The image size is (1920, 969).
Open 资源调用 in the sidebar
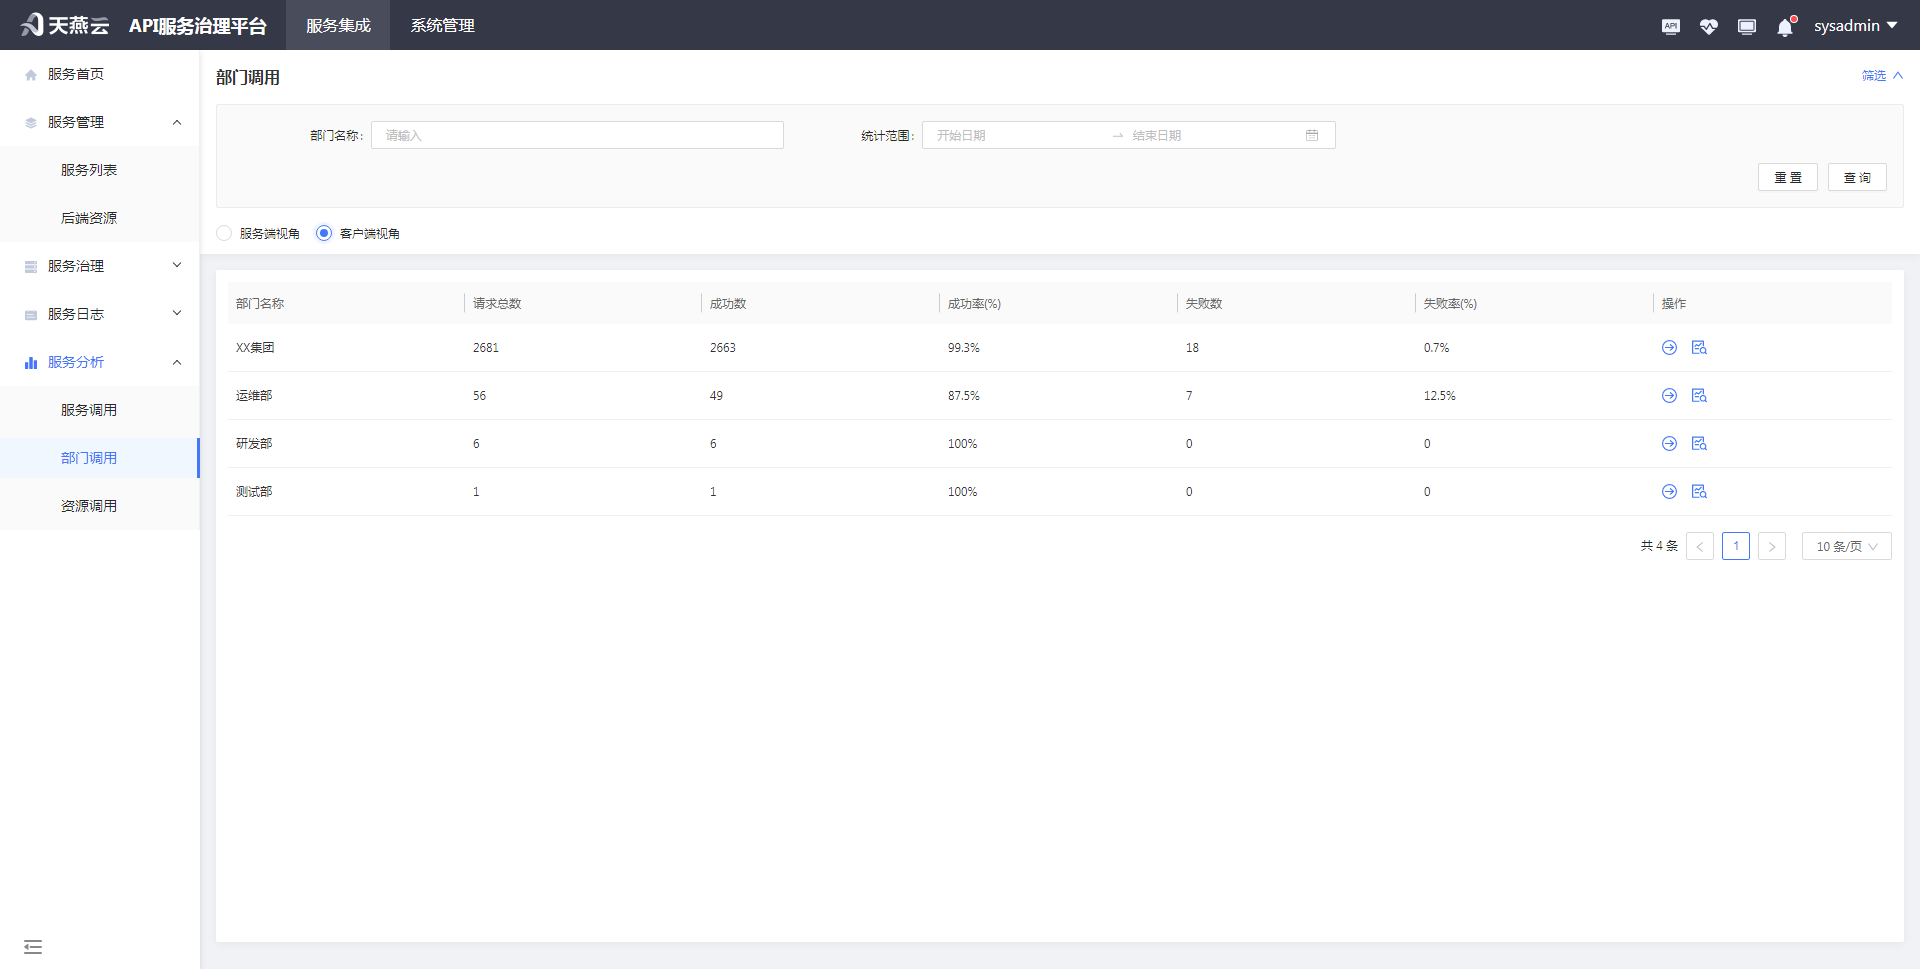(89, 506)
